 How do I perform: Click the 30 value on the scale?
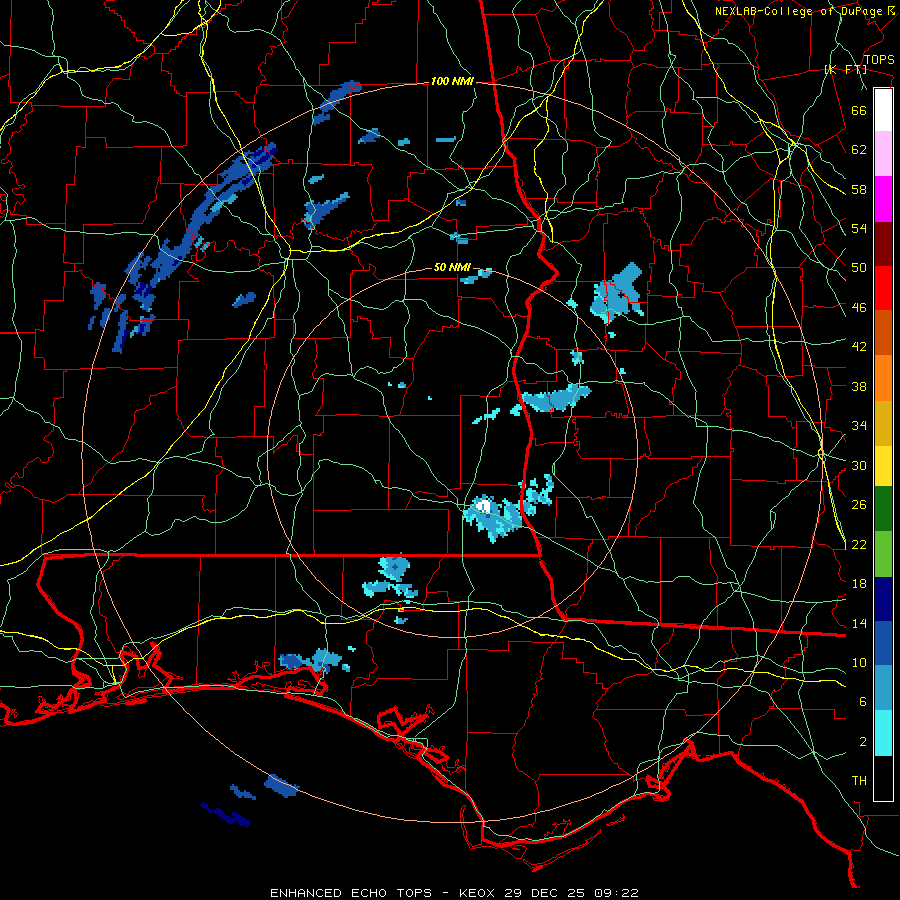coord(859,465)
